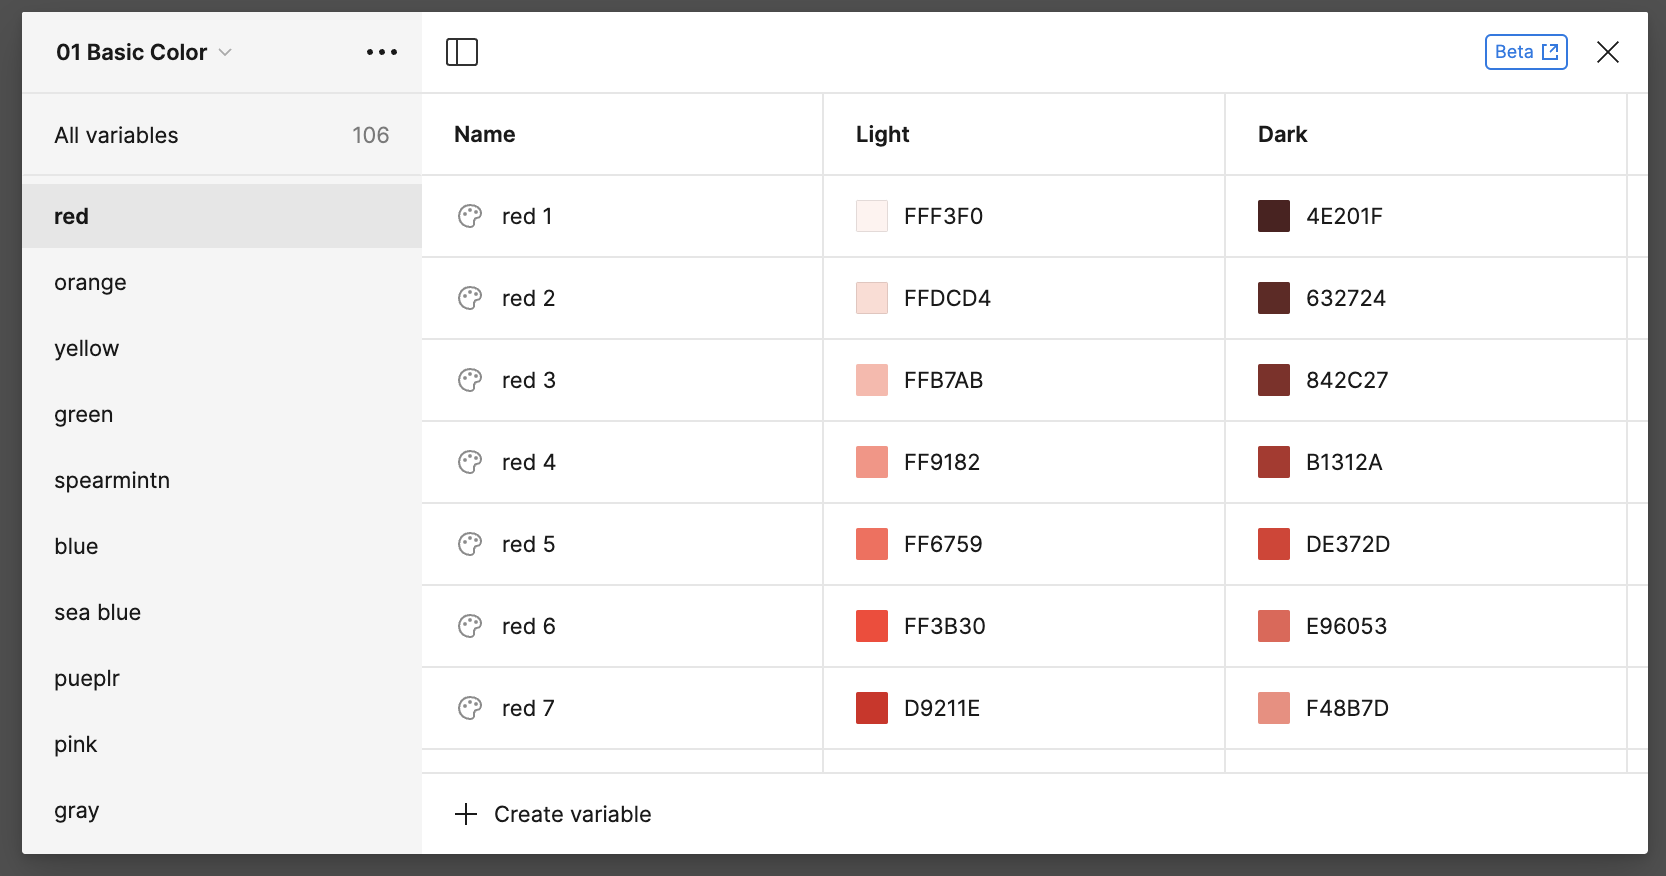
Task: Click the Dark swatch for red 4
Action: point(1274,462)
